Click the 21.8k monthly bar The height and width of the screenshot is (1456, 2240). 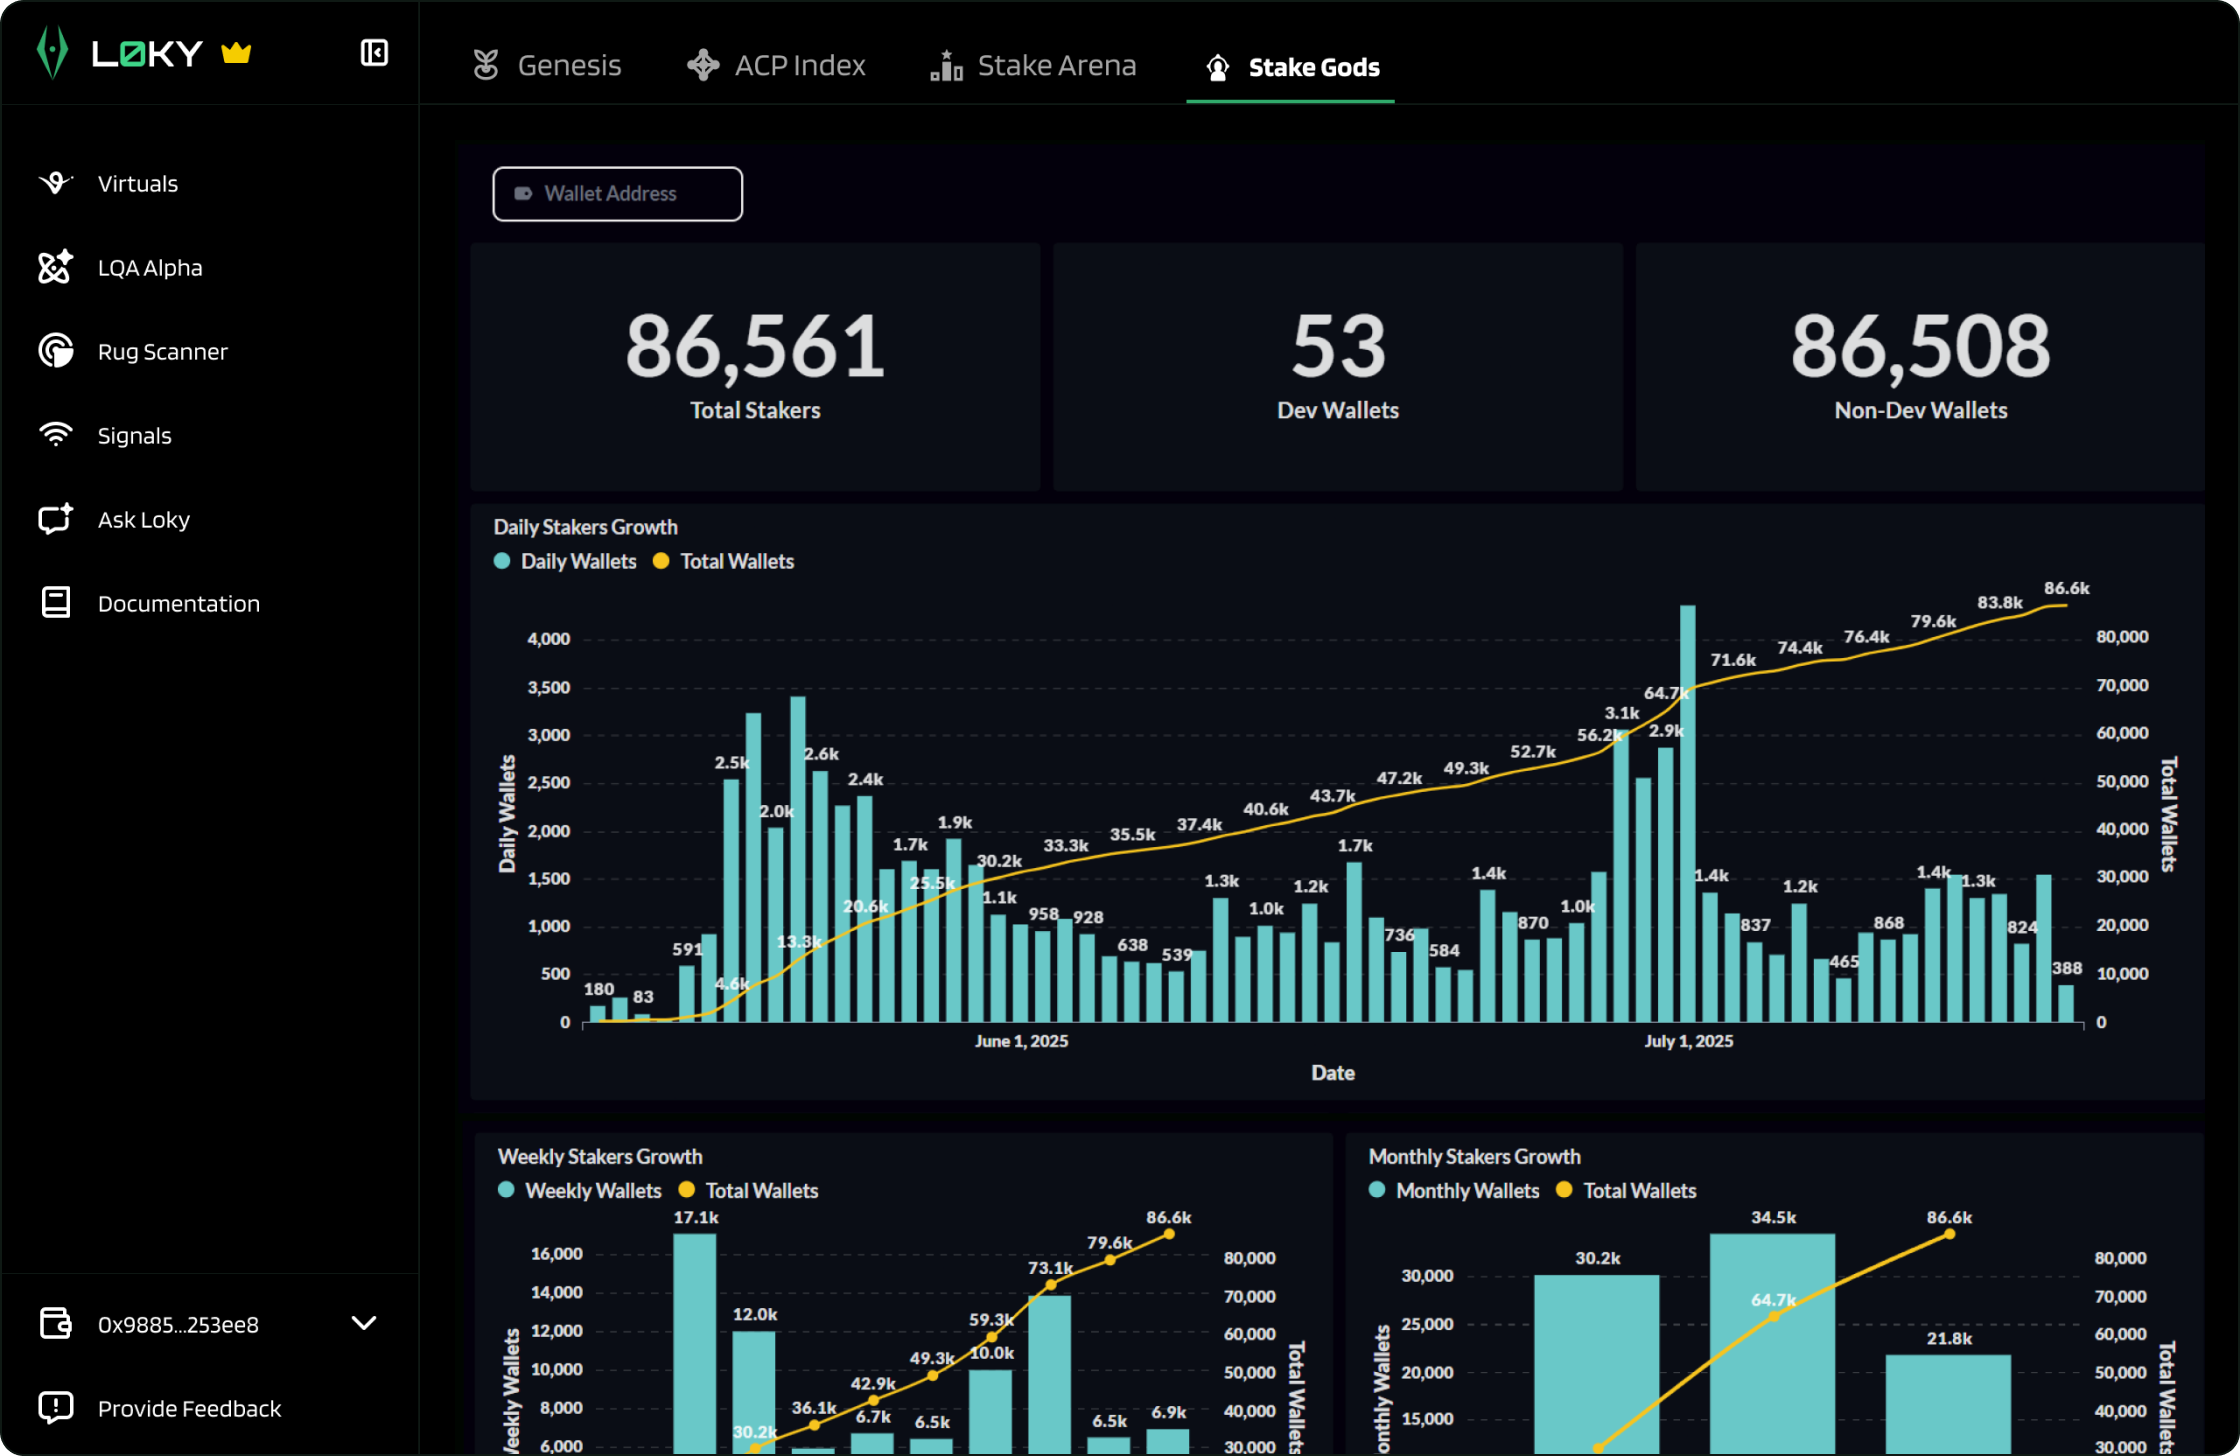tap(1949, 1404)
